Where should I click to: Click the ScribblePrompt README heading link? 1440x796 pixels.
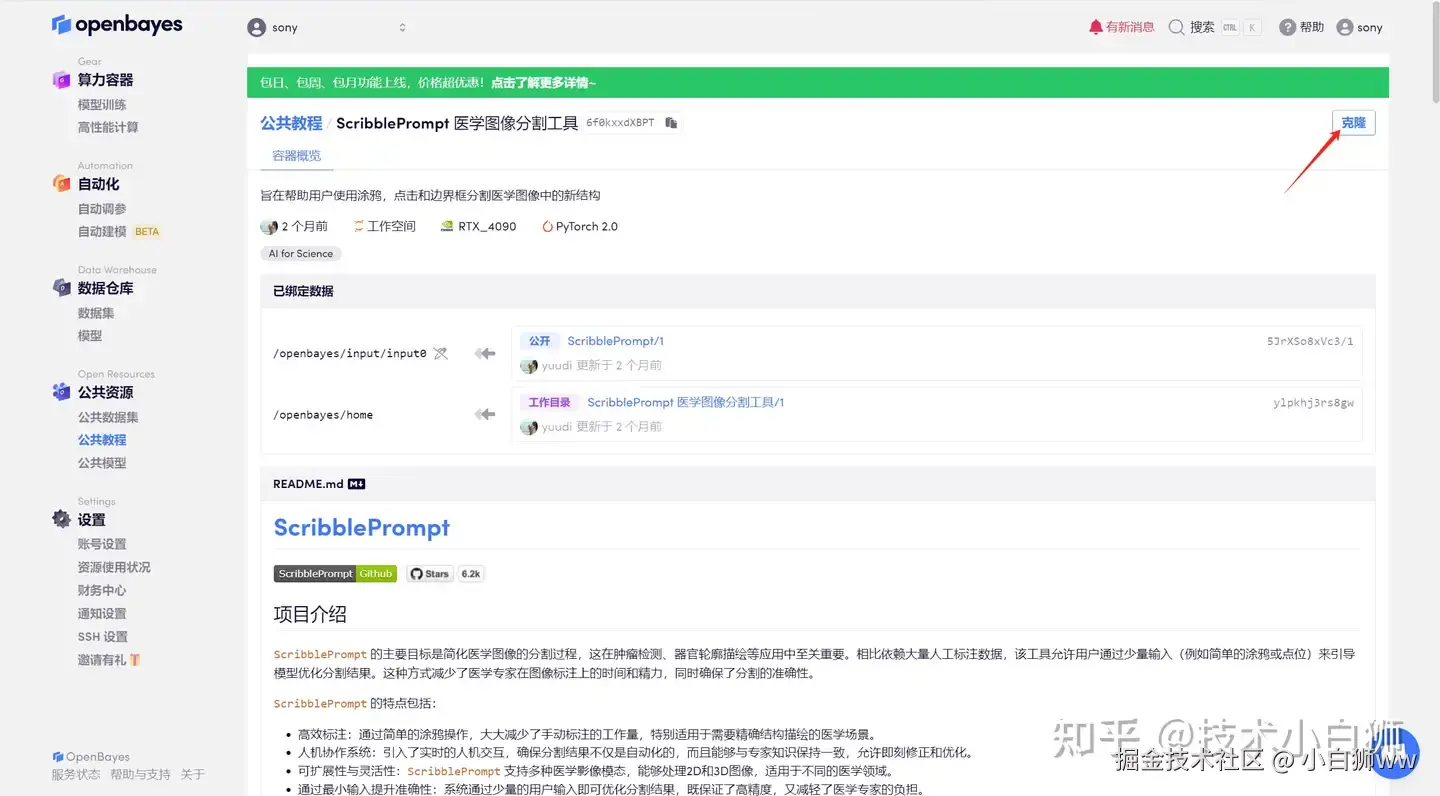click(x=361, y=527)
